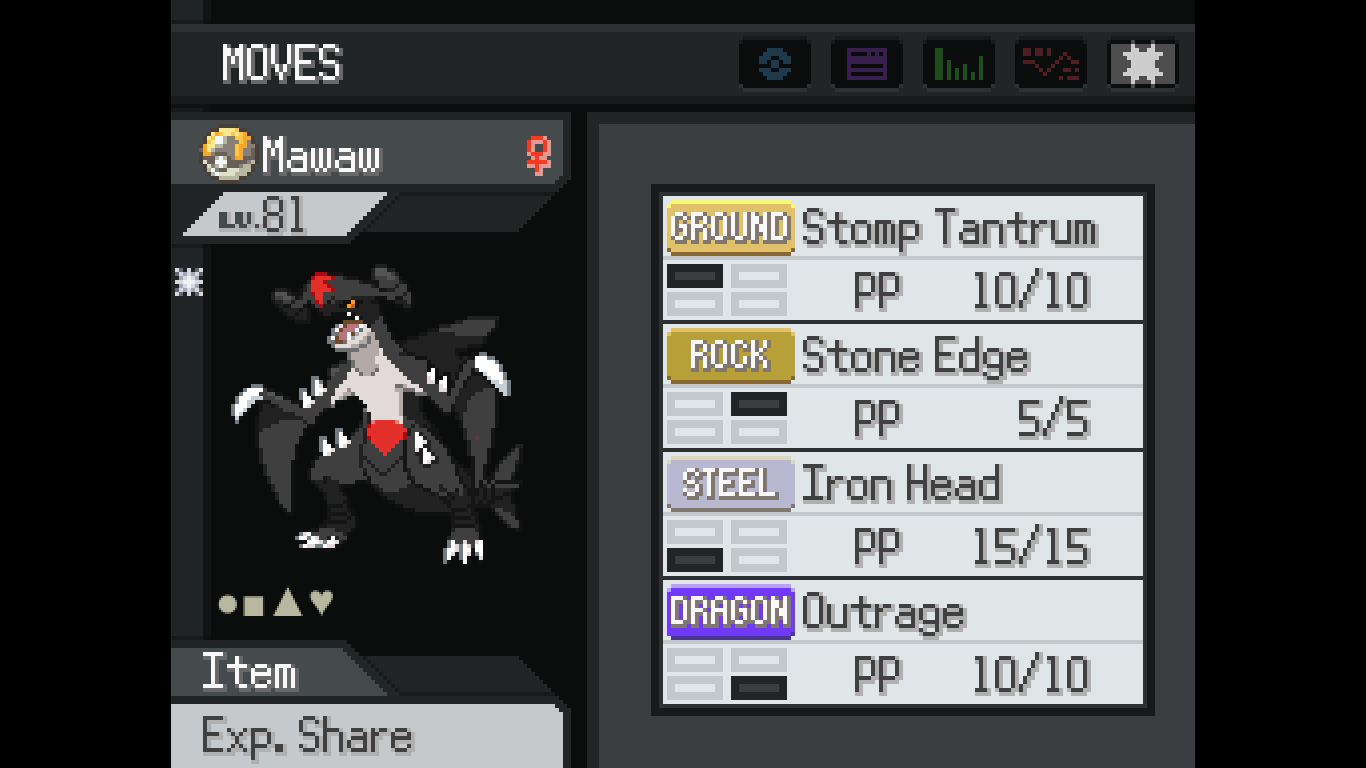
Task: Click the GROUND type badge
Action: [731, 228]
